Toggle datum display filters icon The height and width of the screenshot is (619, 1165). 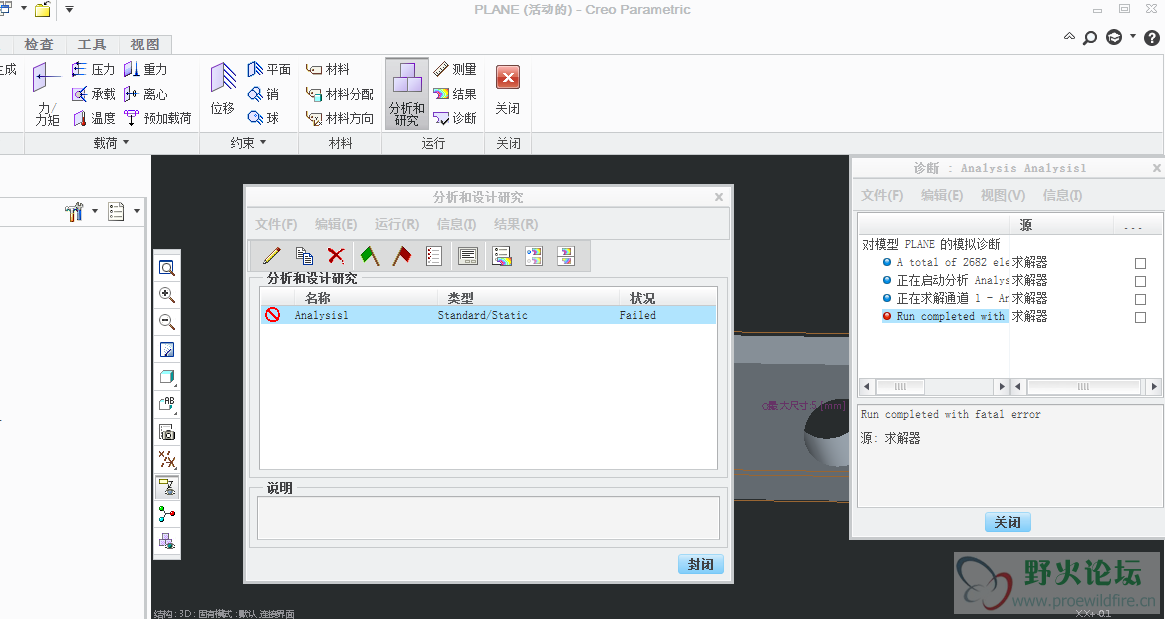pos(167,460)
